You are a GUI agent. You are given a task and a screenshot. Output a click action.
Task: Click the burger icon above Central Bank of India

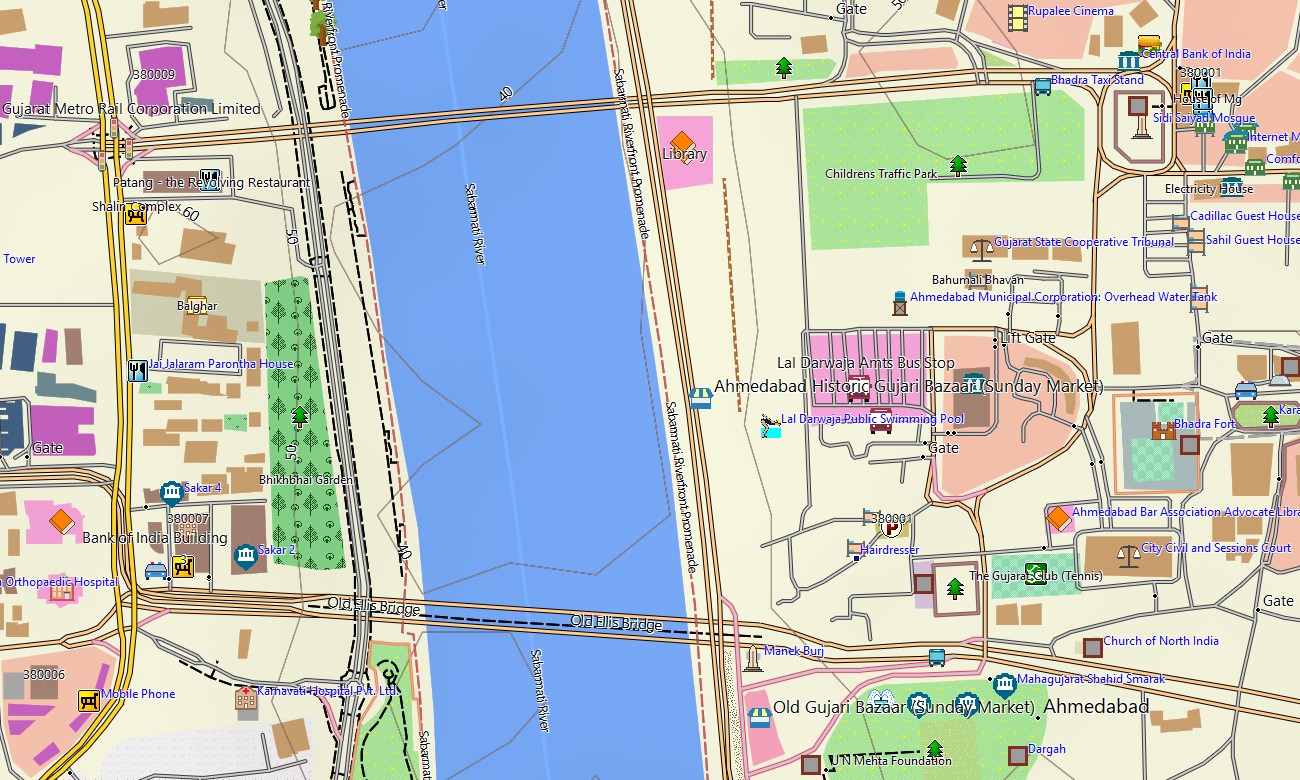tap(1149, 44)
